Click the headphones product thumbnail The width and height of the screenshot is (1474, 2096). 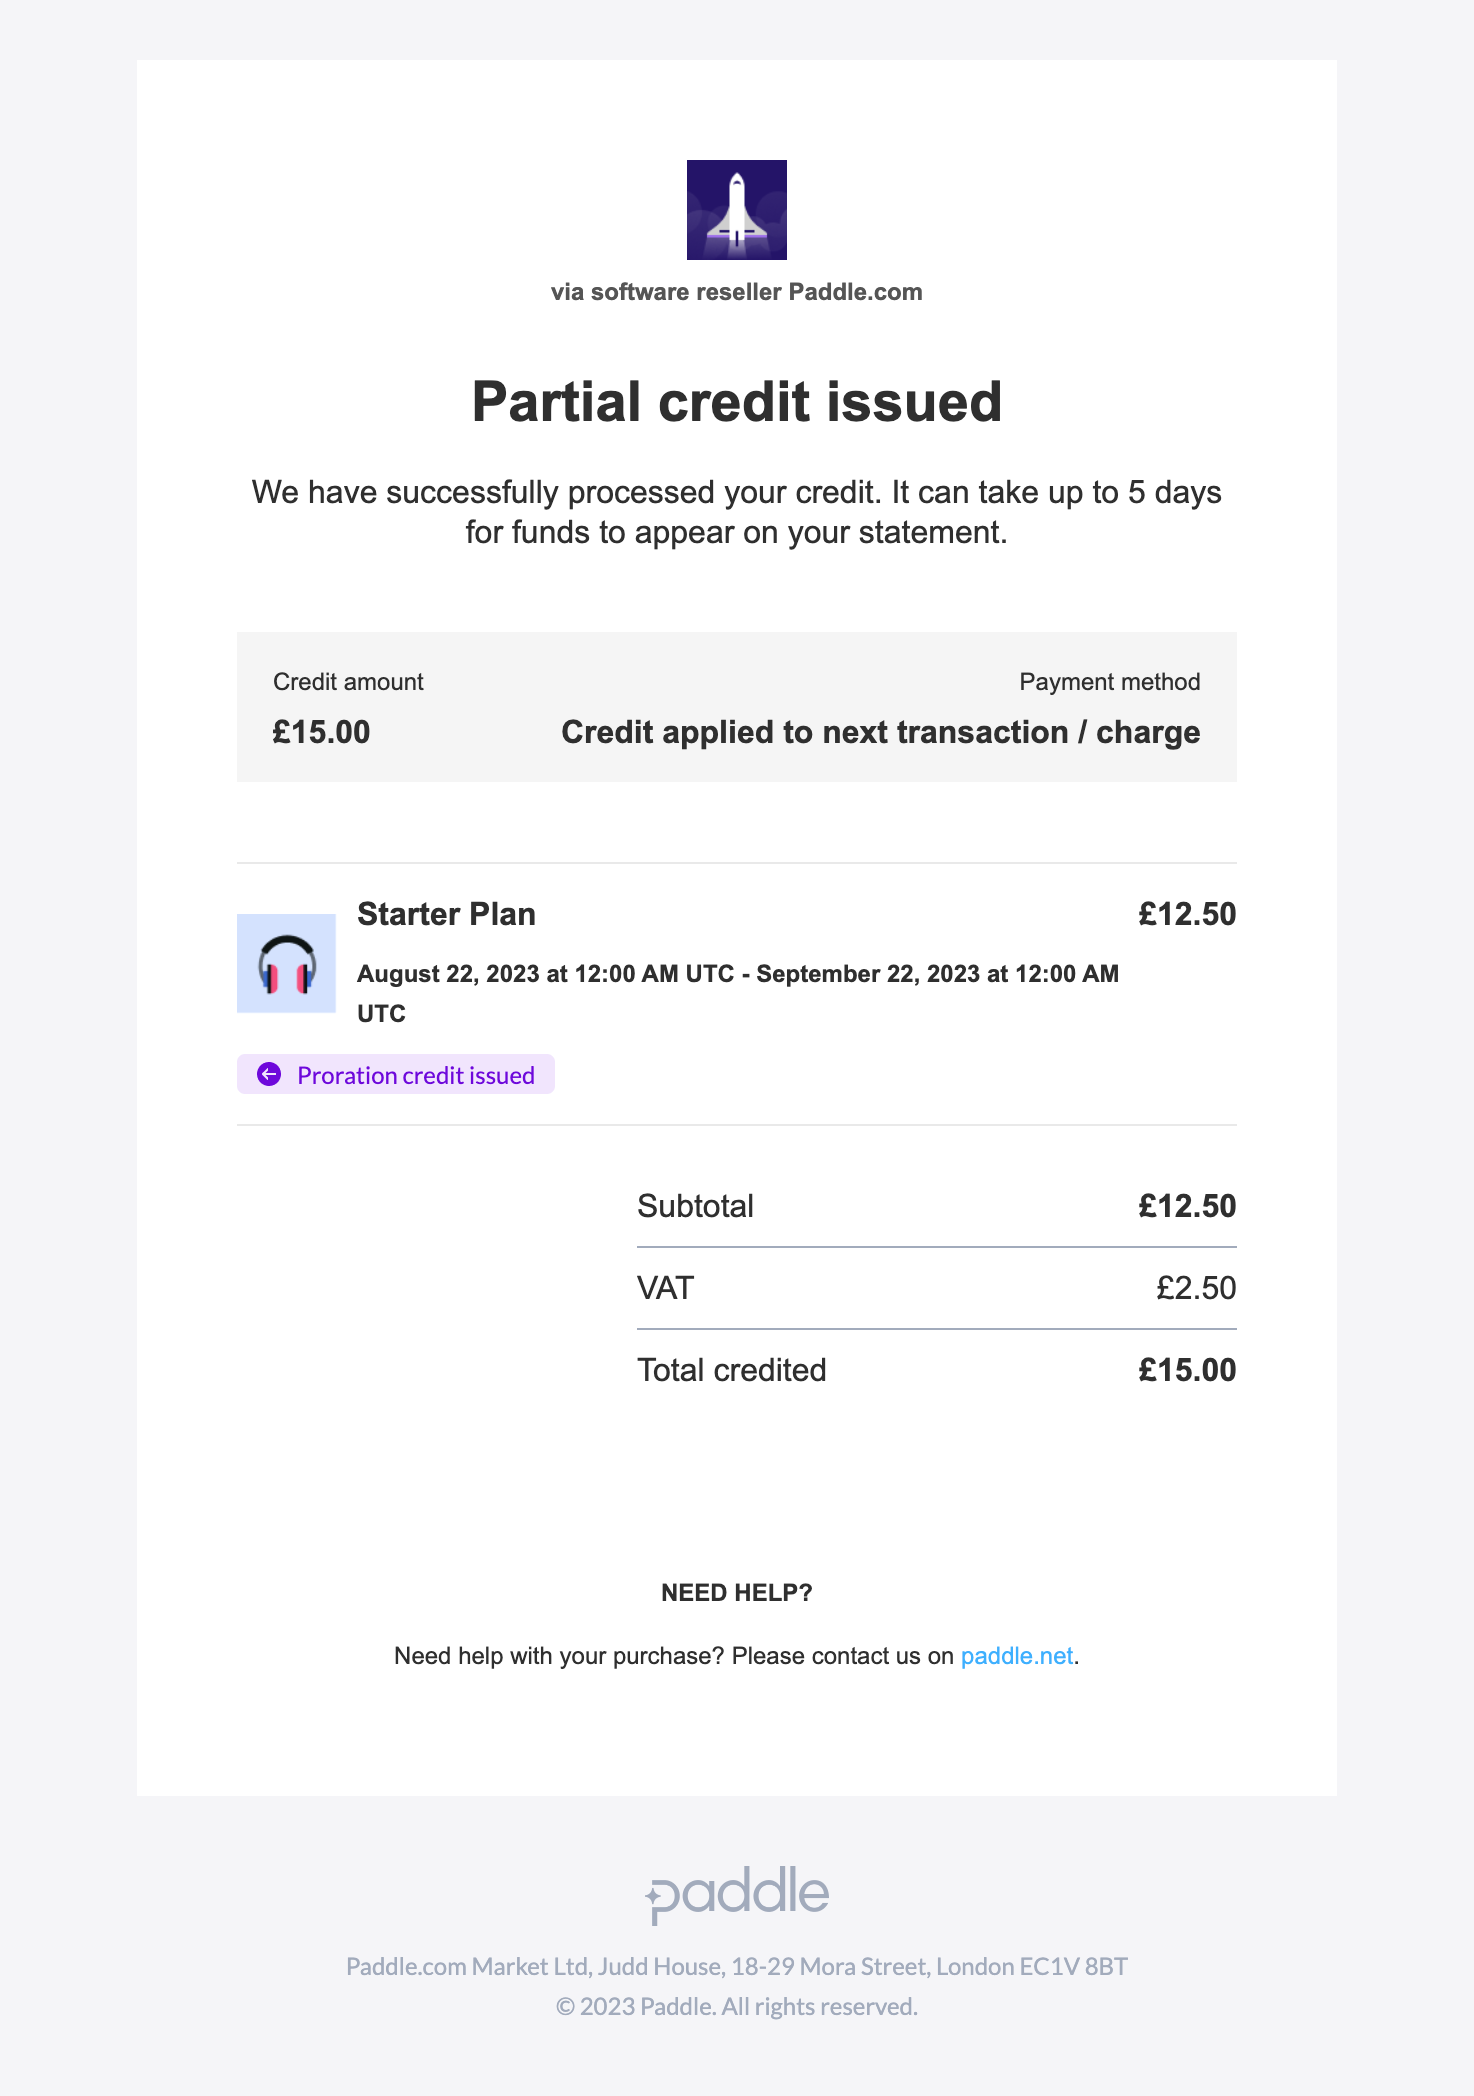(x=286, y=963)
